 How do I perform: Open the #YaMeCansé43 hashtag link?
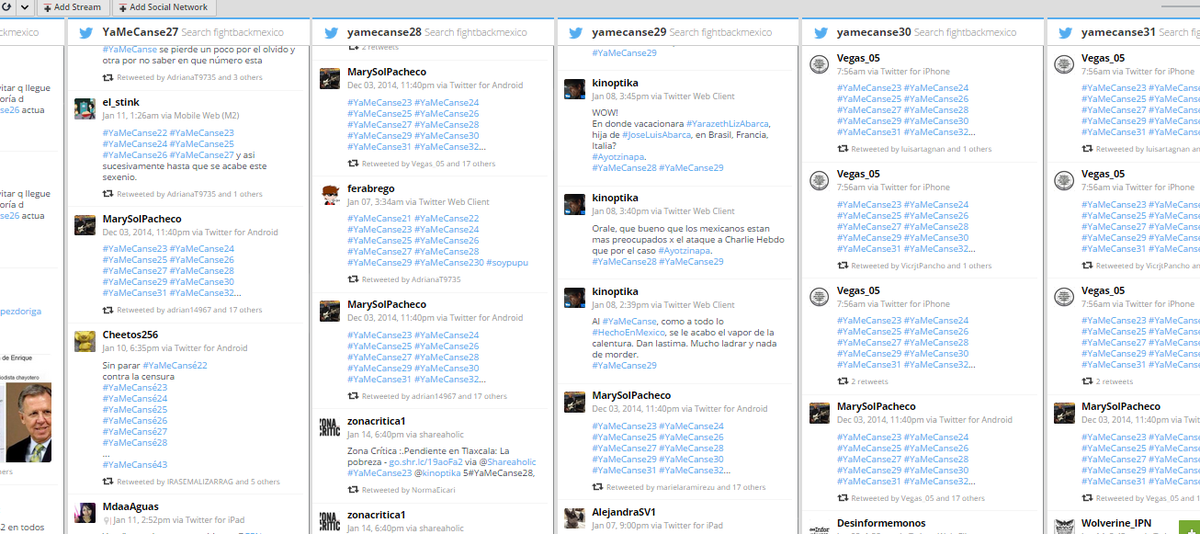[134, 464]
